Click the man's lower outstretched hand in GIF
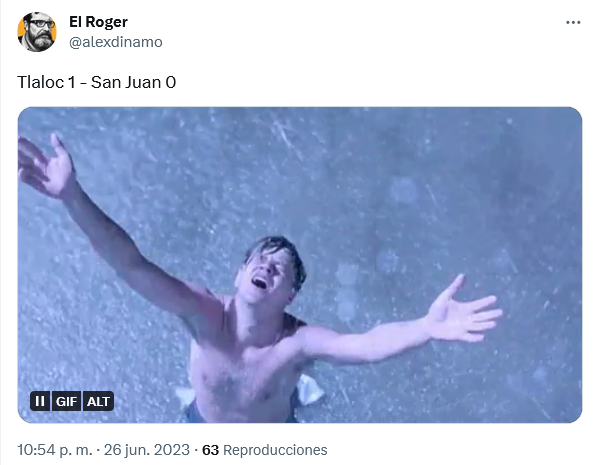 pyautogui.click(x=463, y=310)
